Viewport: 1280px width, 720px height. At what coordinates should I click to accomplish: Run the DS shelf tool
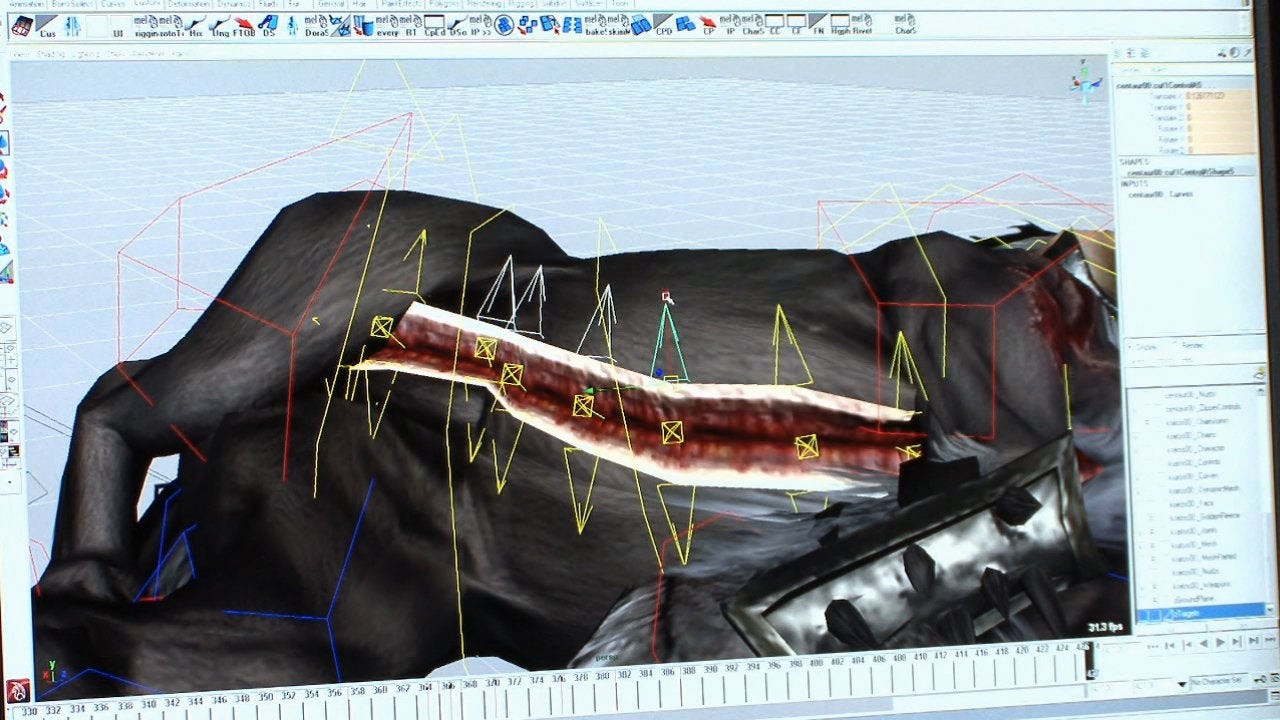[x=268, y=25]
